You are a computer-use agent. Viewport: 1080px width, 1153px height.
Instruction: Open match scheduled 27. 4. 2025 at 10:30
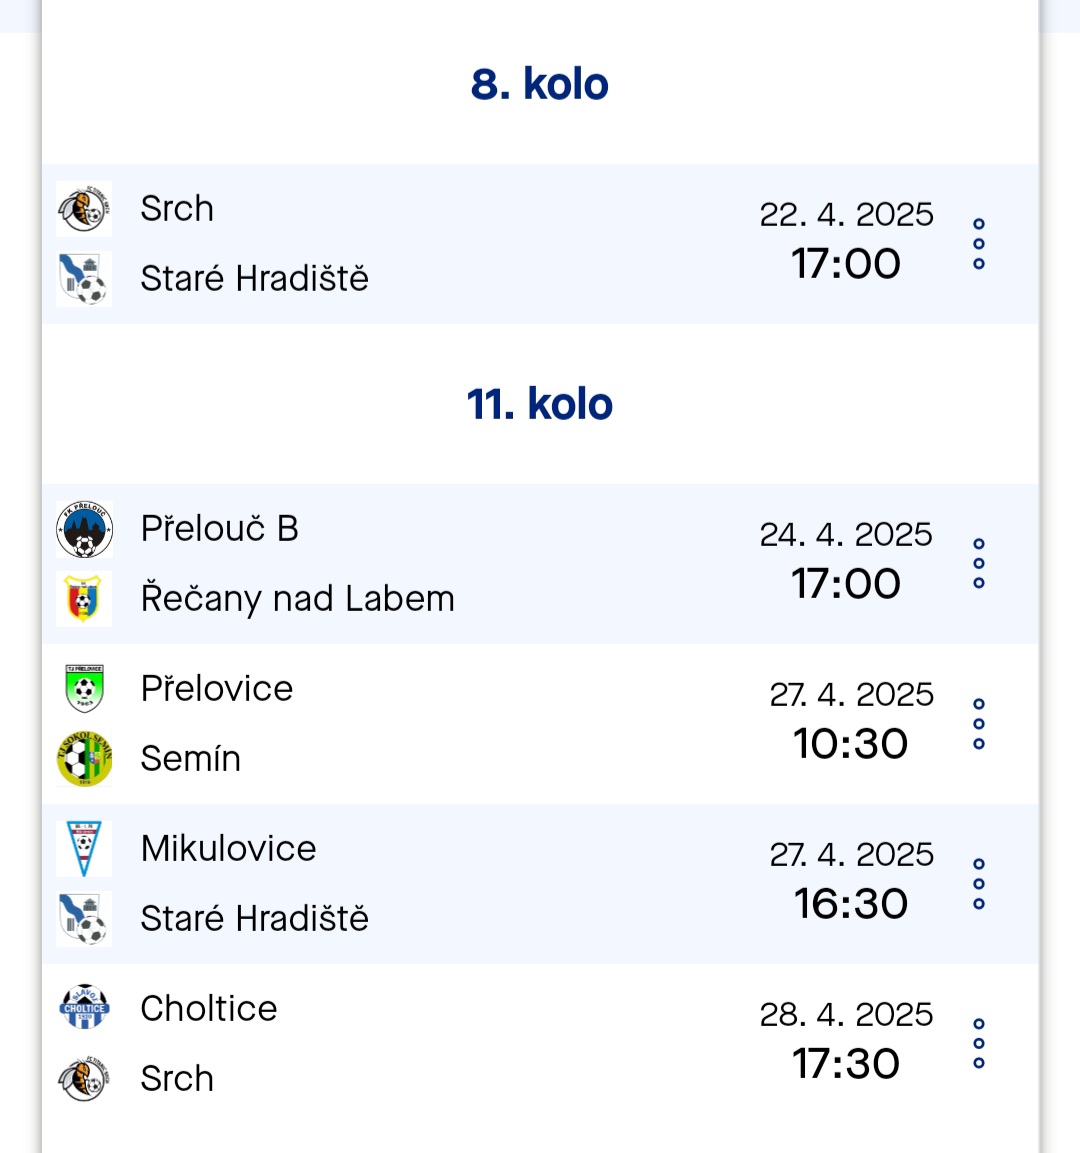(540, 724)
